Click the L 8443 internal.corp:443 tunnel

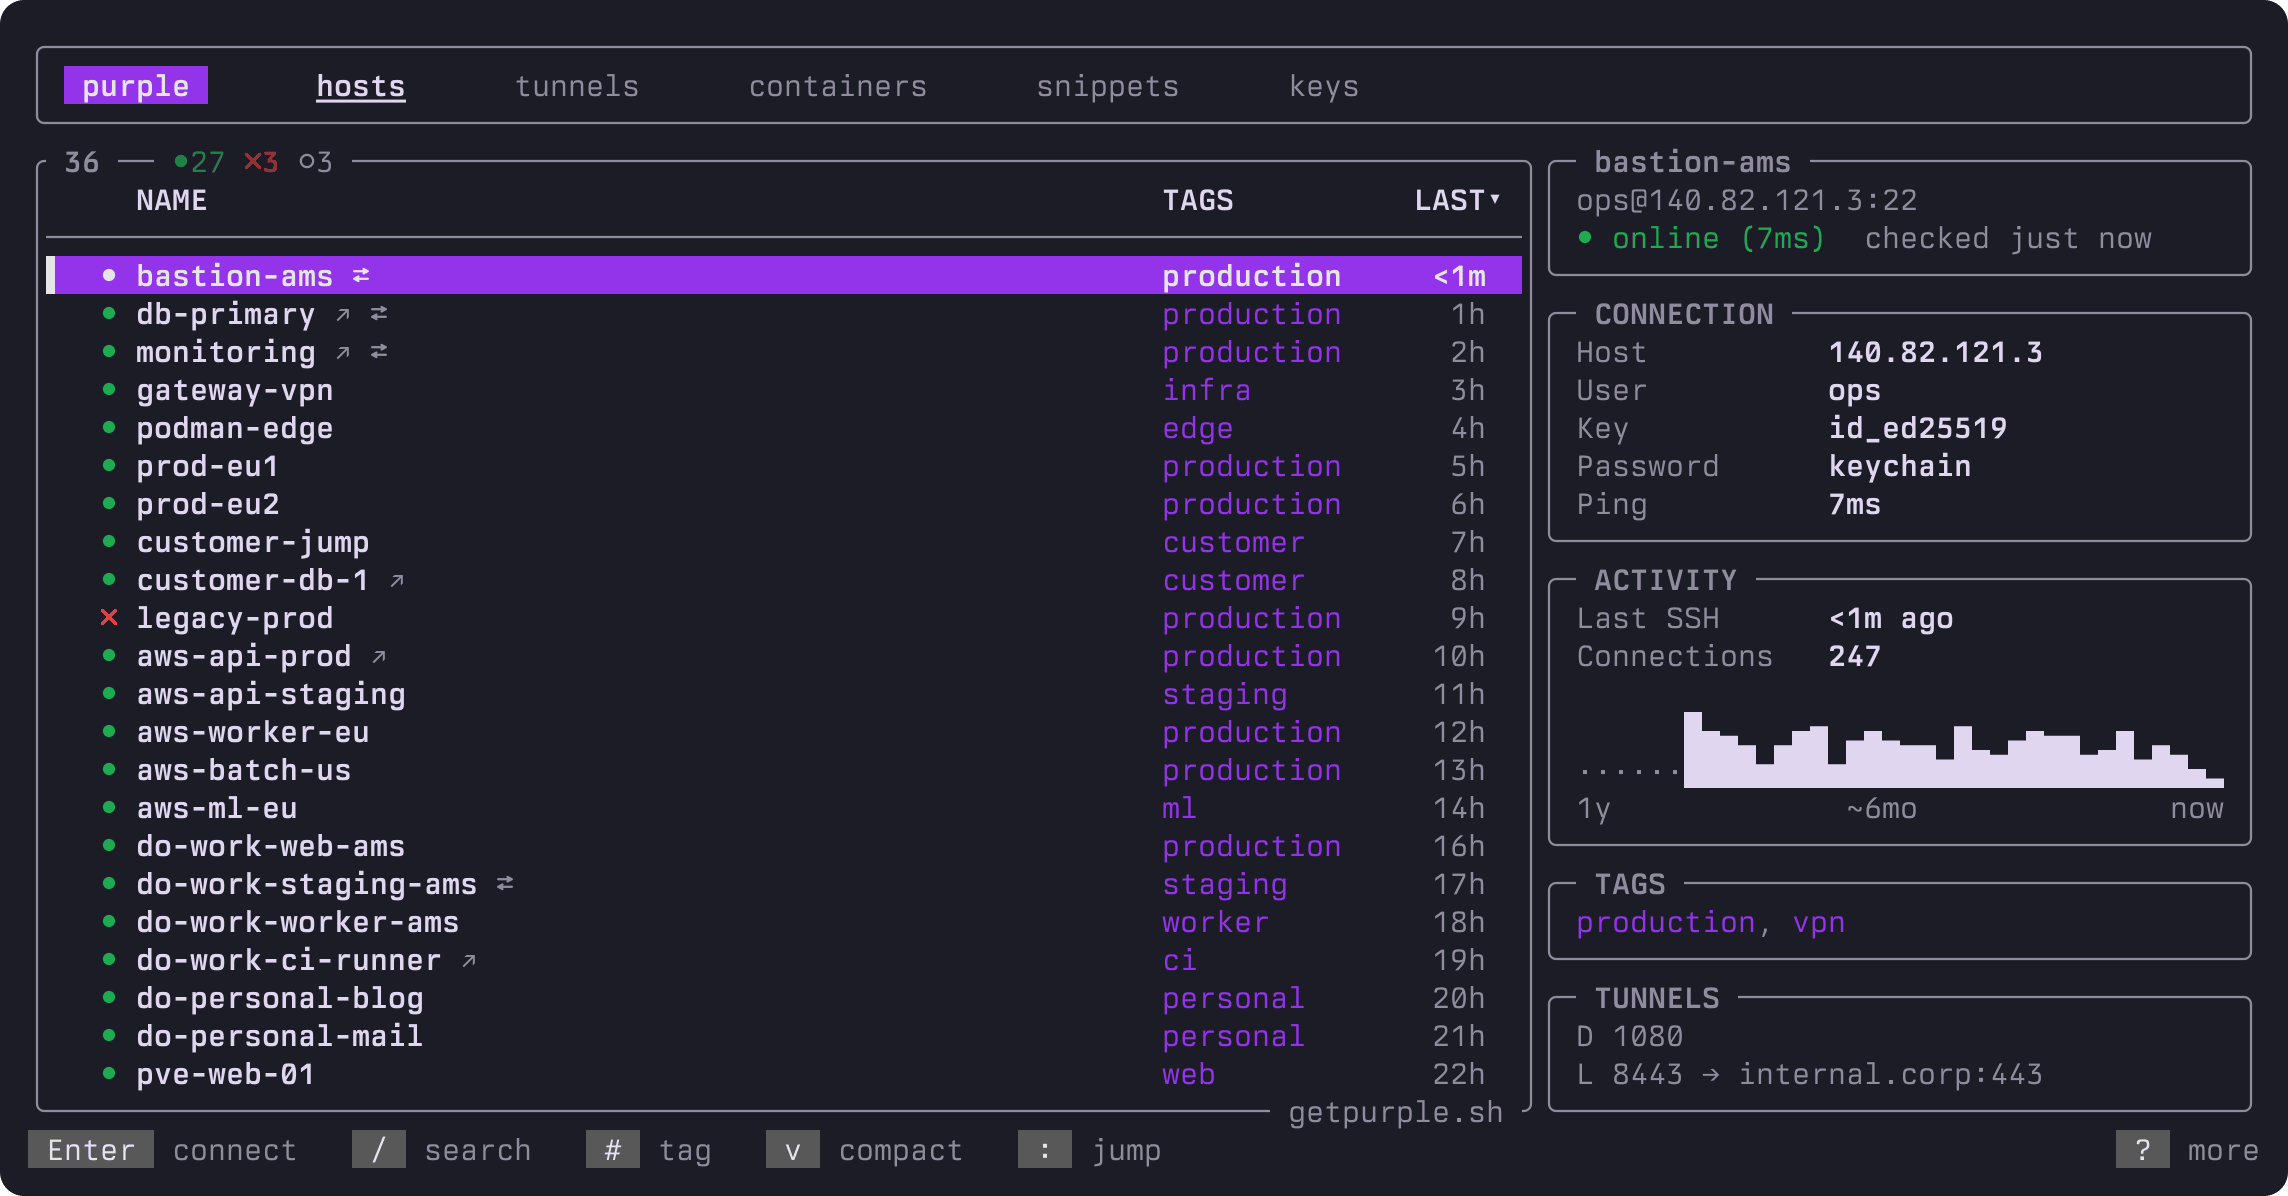click(1810, 1074)
